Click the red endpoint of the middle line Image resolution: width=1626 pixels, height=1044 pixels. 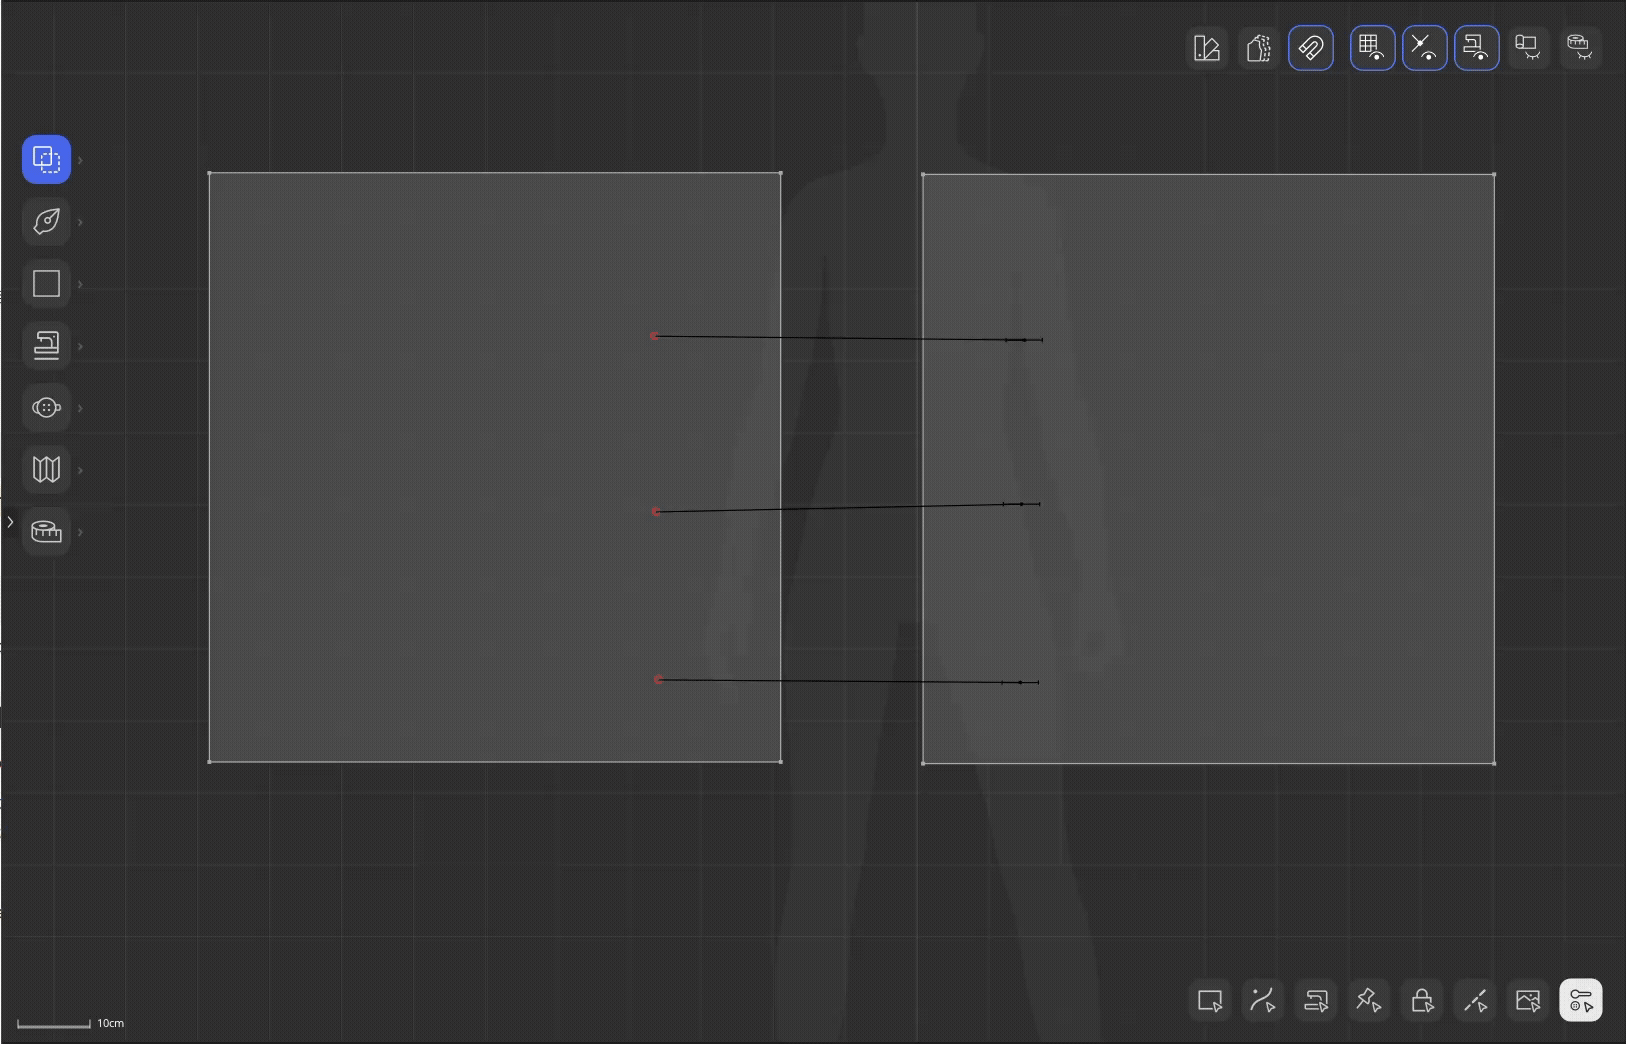pyautogui.click(x=656, y=512)
